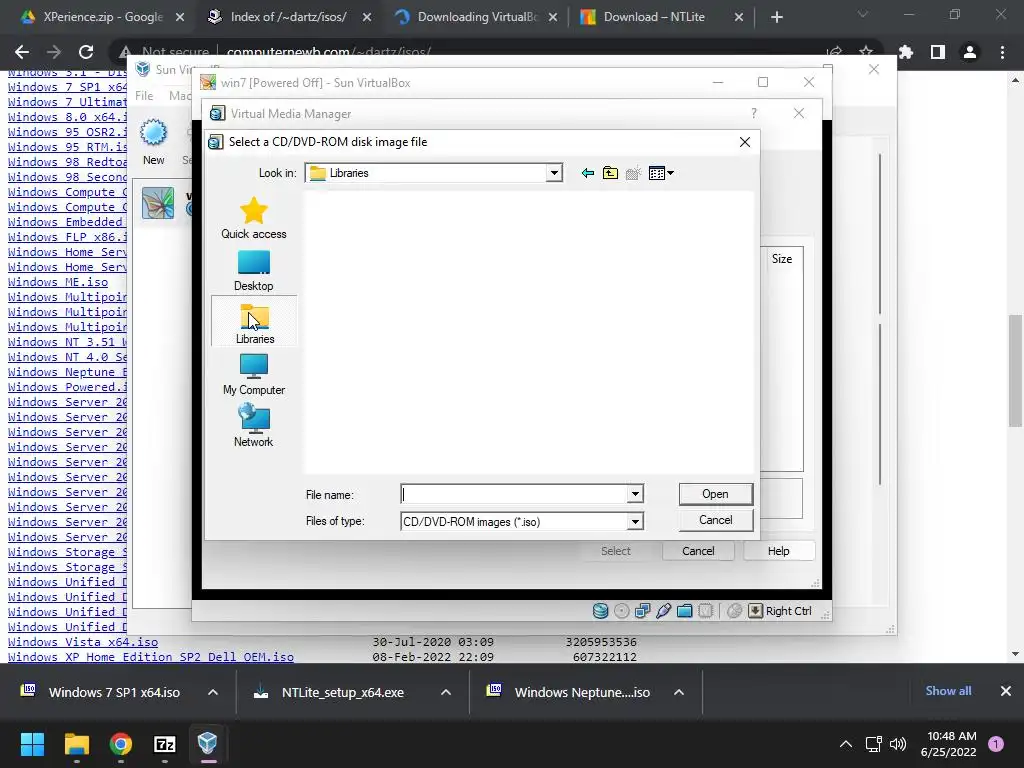Open Quick access in file dialog sidebar
This screenshot has height=768, width=1024.
tap(253, 218)
